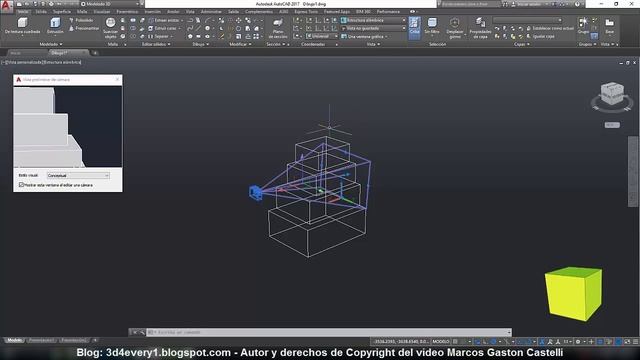Open the Modelado 3D workspace dropdown
The image size is (640, 360).
110,4
